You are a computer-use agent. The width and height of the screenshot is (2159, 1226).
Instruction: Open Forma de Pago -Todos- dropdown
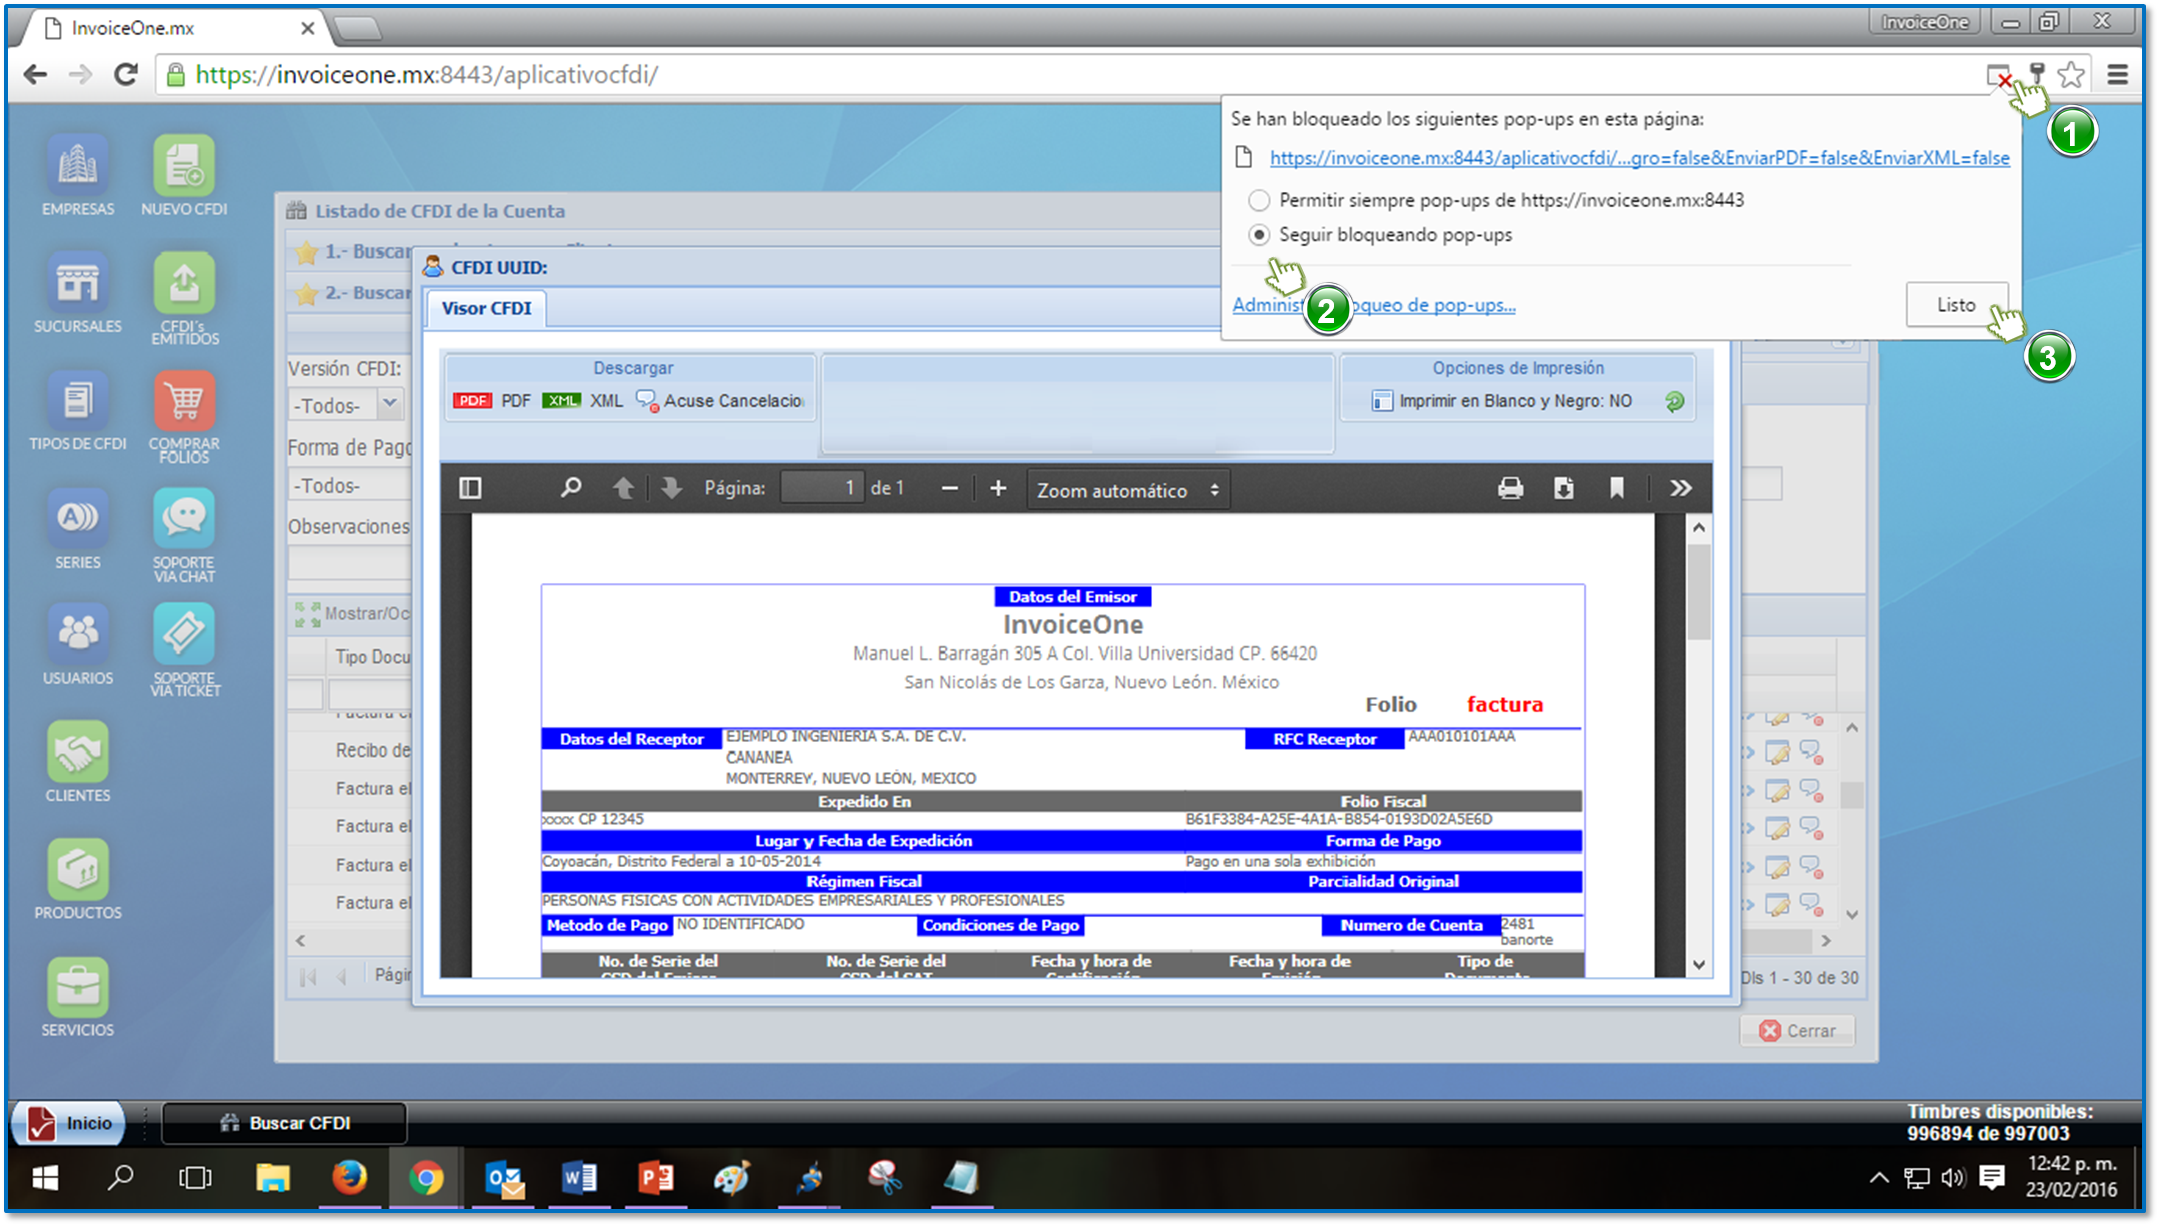coord(350,486)
